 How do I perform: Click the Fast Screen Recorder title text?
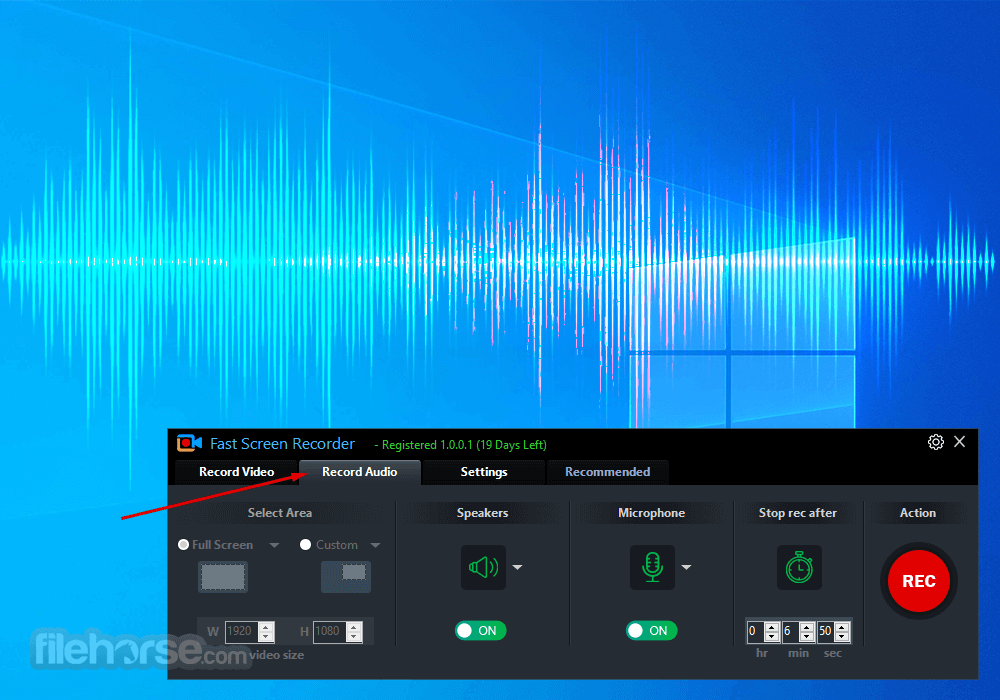coord(282,444)
